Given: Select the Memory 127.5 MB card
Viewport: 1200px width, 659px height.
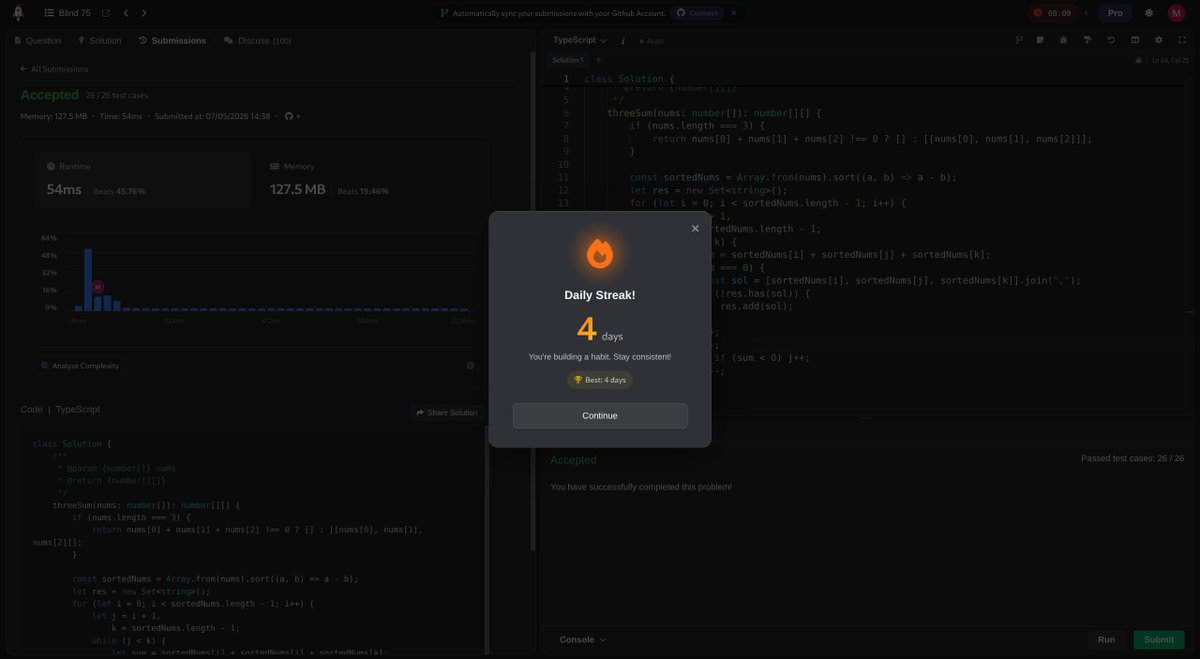Looking at the screenshot, I should pyautogui.click(x=366, y=179).
